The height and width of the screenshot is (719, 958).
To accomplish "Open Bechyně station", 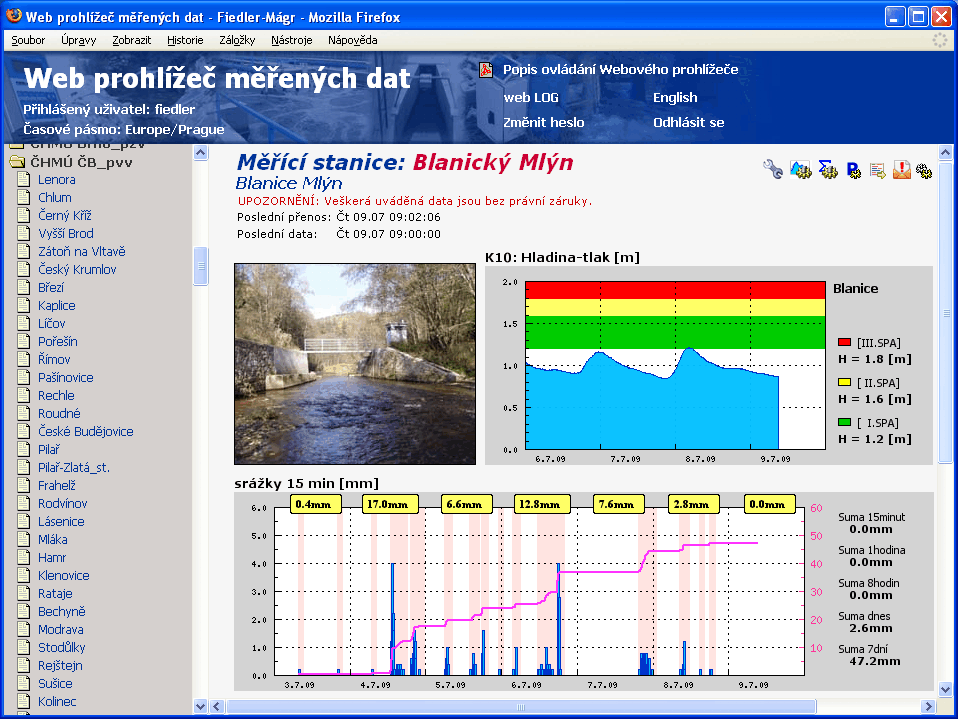I will 62,611.
